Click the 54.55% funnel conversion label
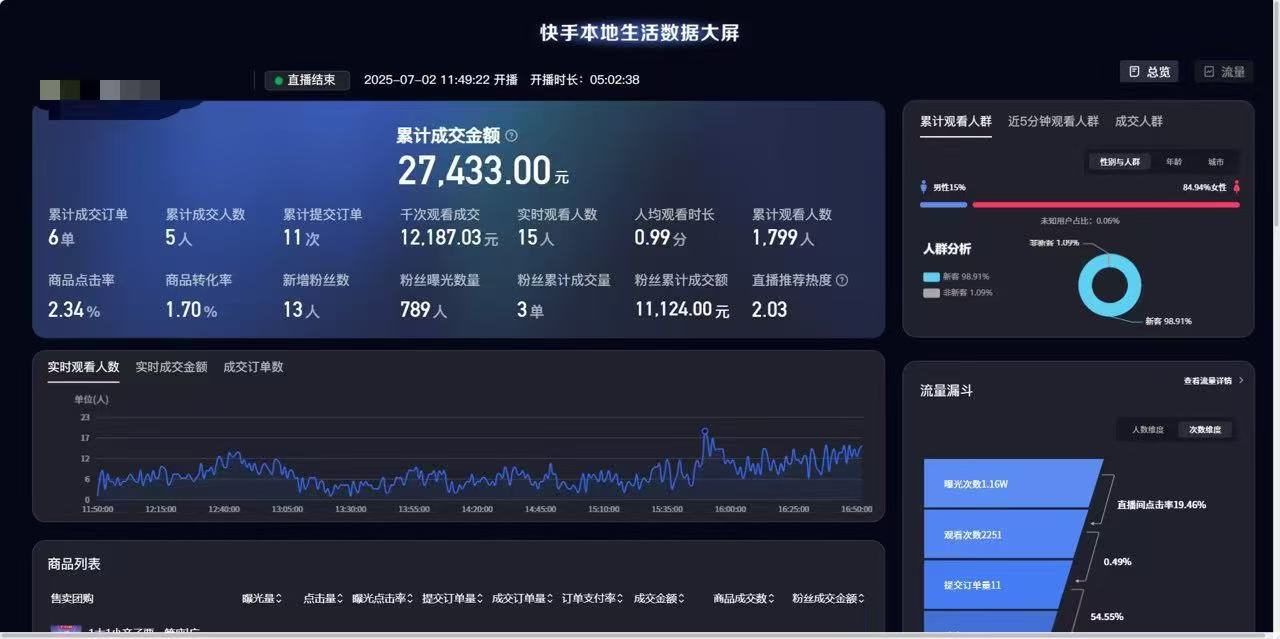Viewport: 1280px width, 639px height. click(1105, 617)
